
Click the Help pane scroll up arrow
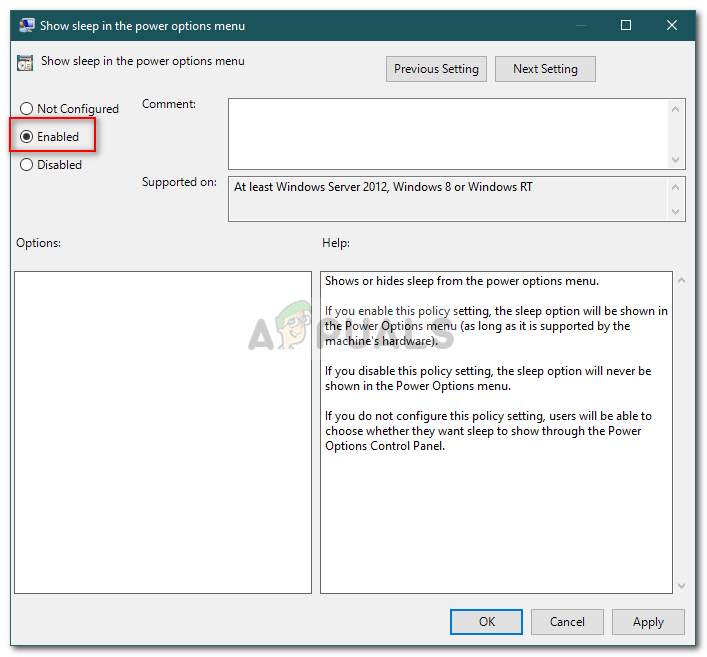681,280
